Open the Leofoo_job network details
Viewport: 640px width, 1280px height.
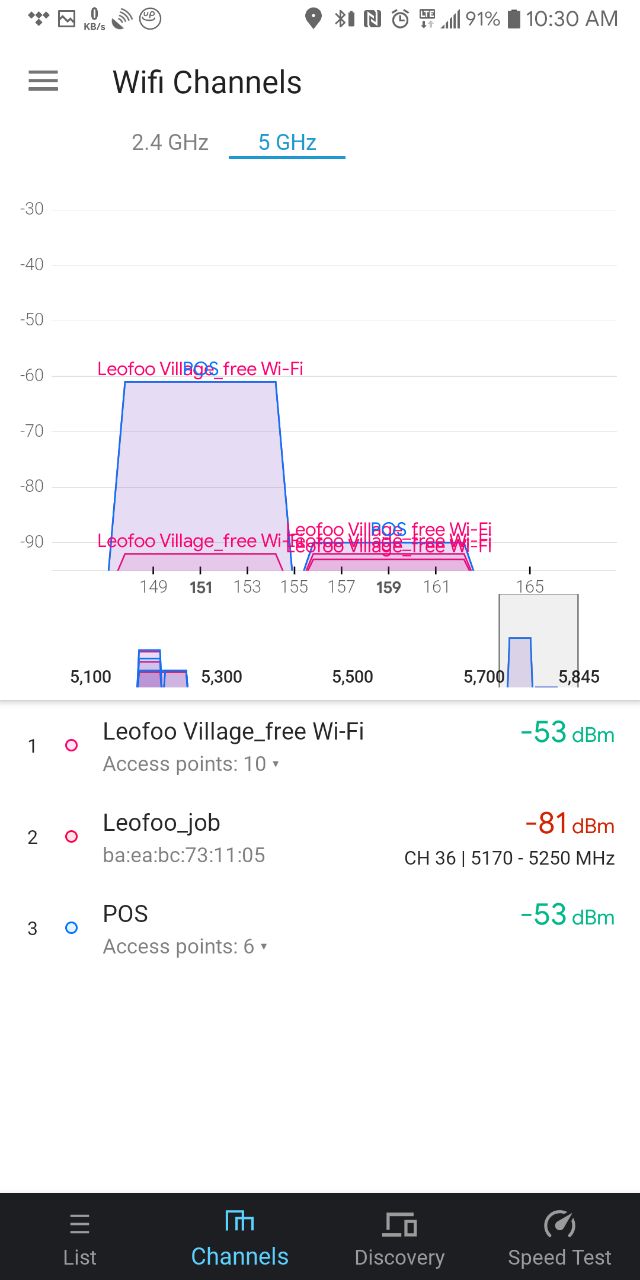point(320,838)
